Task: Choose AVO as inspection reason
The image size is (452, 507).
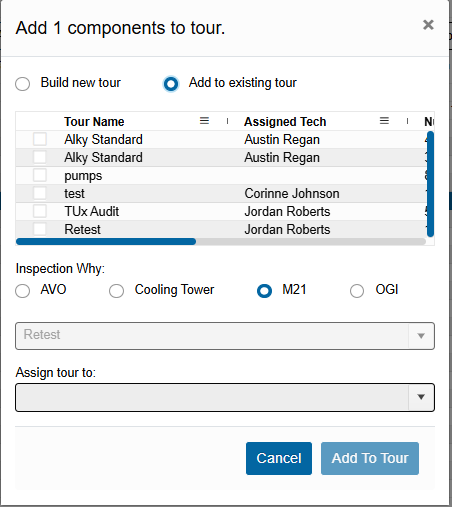Action: 23,291
